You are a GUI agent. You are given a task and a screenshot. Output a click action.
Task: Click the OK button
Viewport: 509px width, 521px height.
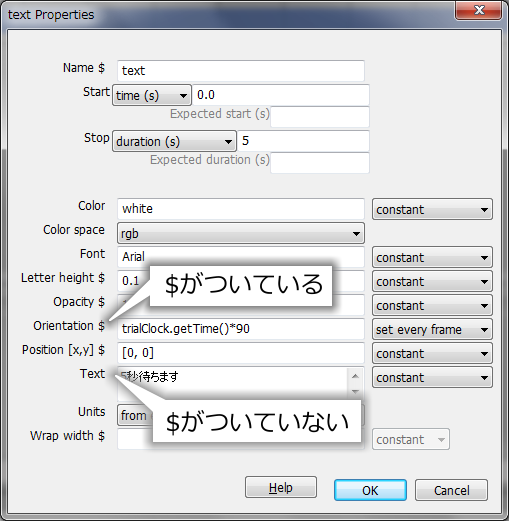point(370,490)
